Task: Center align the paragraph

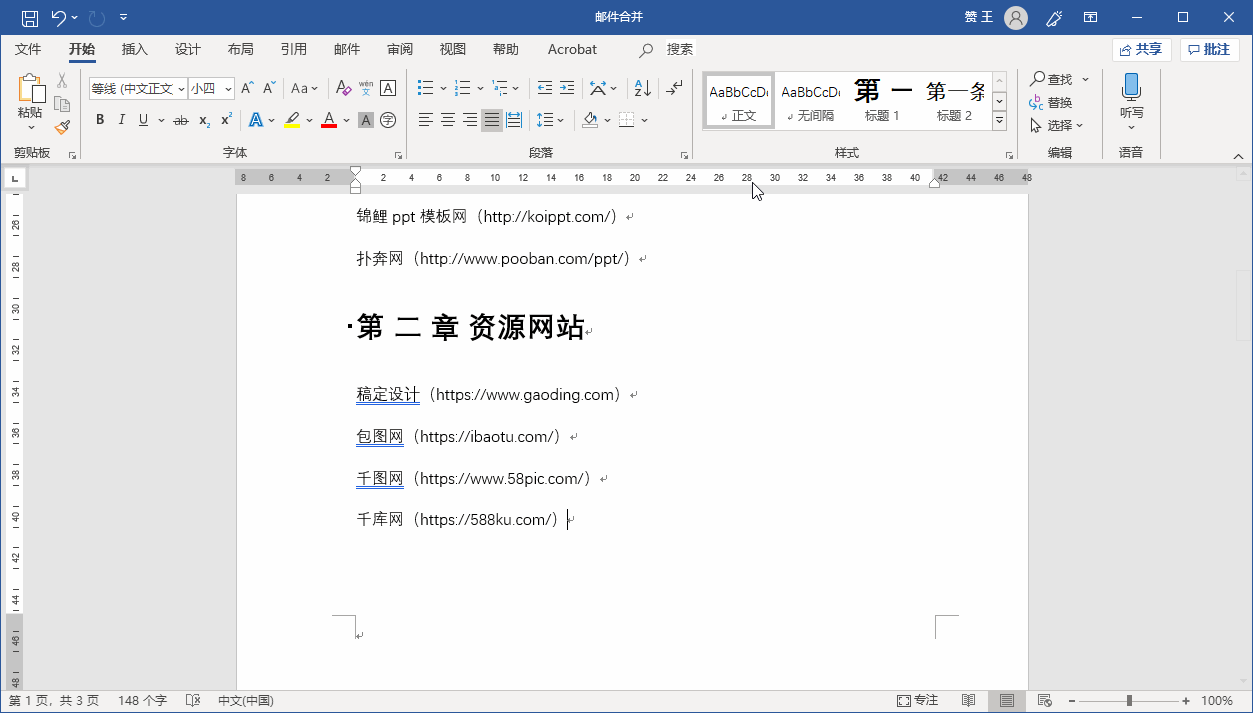Action: (x=448, y=120)
